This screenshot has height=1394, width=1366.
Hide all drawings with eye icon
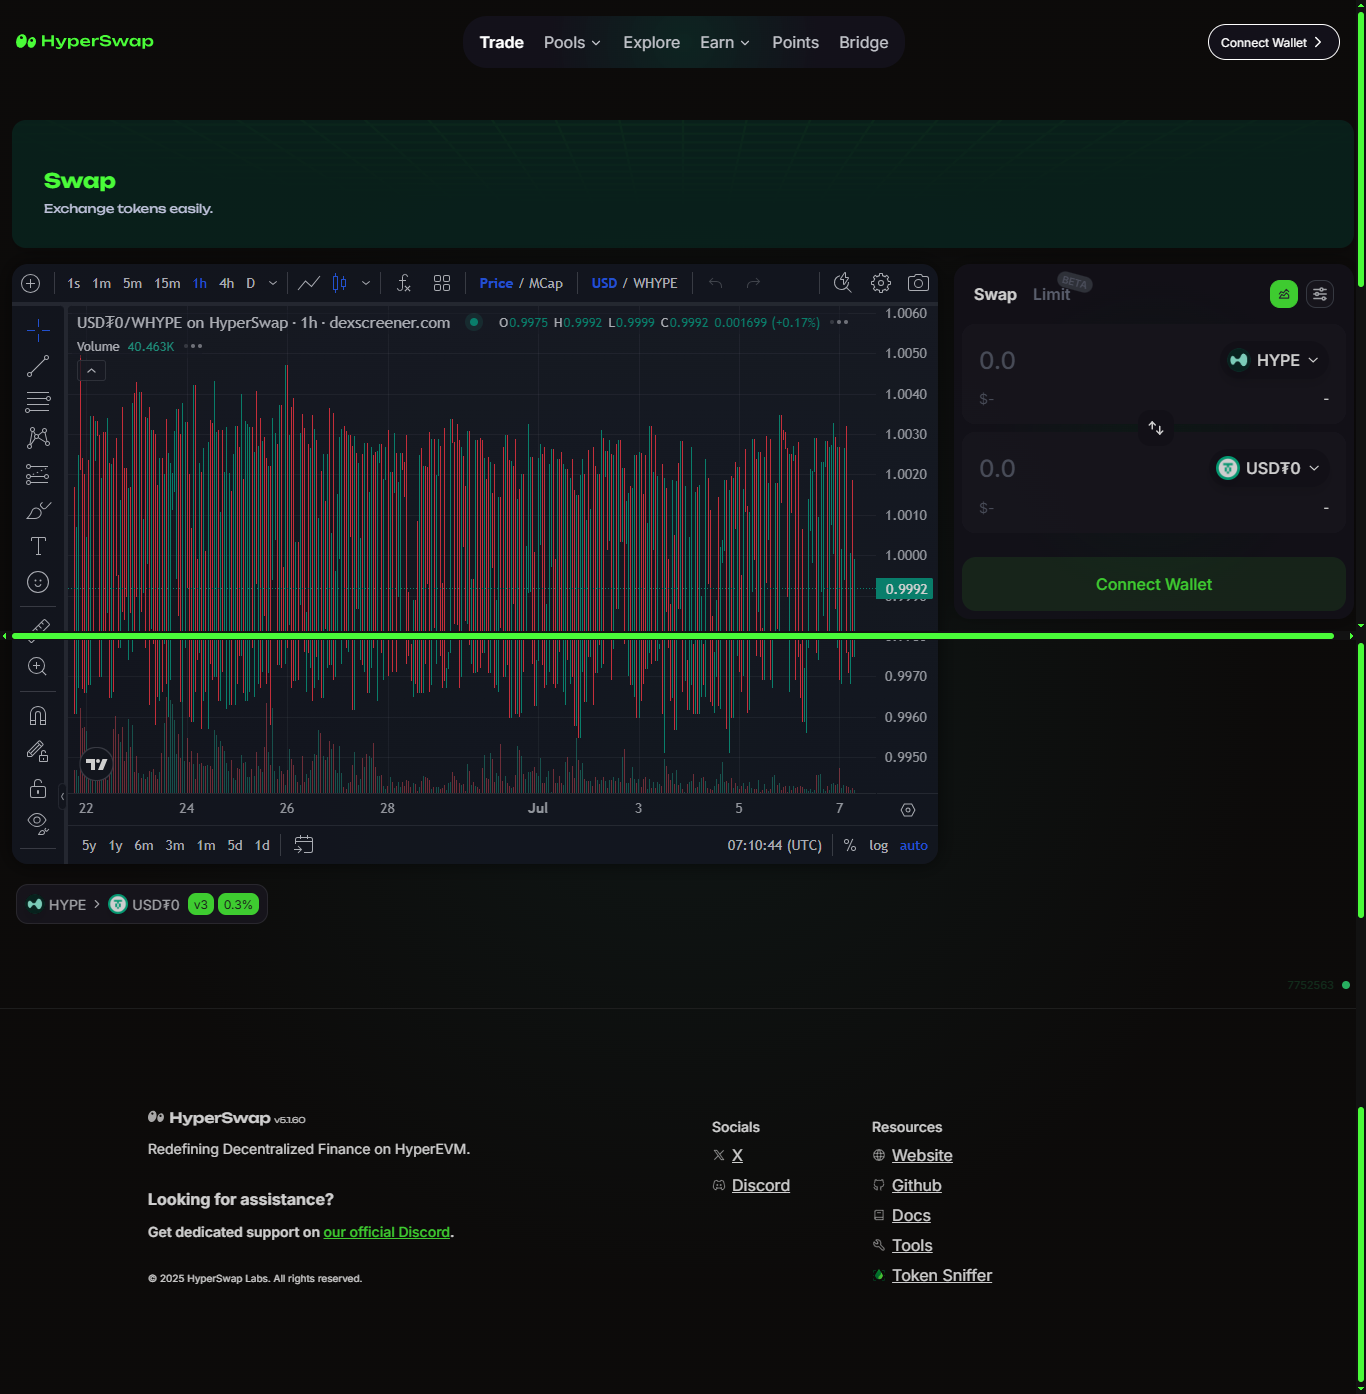coord(38,823)
